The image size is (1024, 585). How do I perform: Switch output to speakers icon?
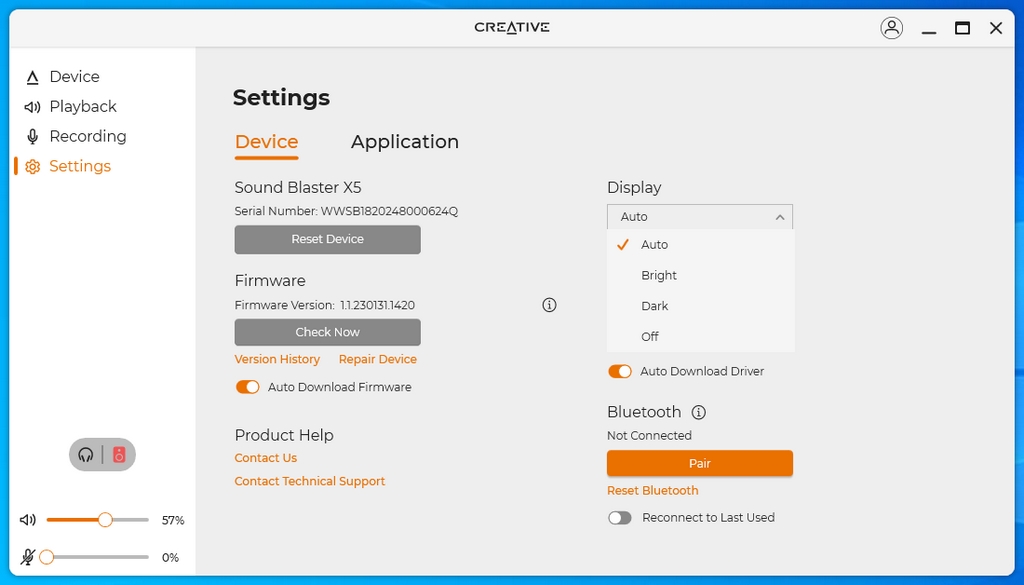click(119, 454)
